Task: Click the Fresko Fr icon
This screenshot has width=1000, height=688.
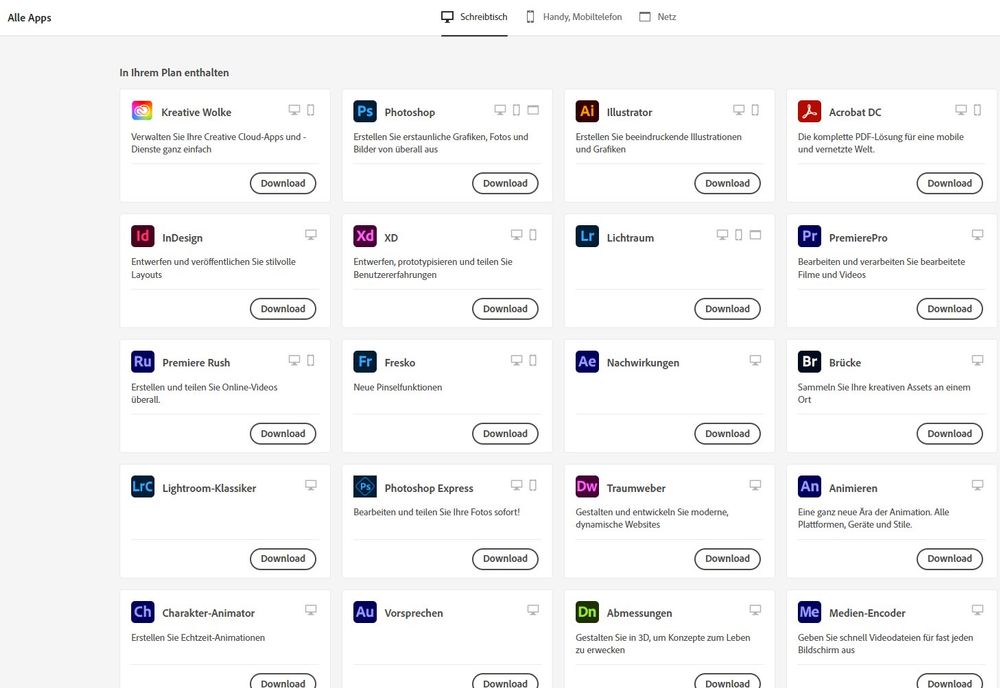Action: (x=365, y=362)
